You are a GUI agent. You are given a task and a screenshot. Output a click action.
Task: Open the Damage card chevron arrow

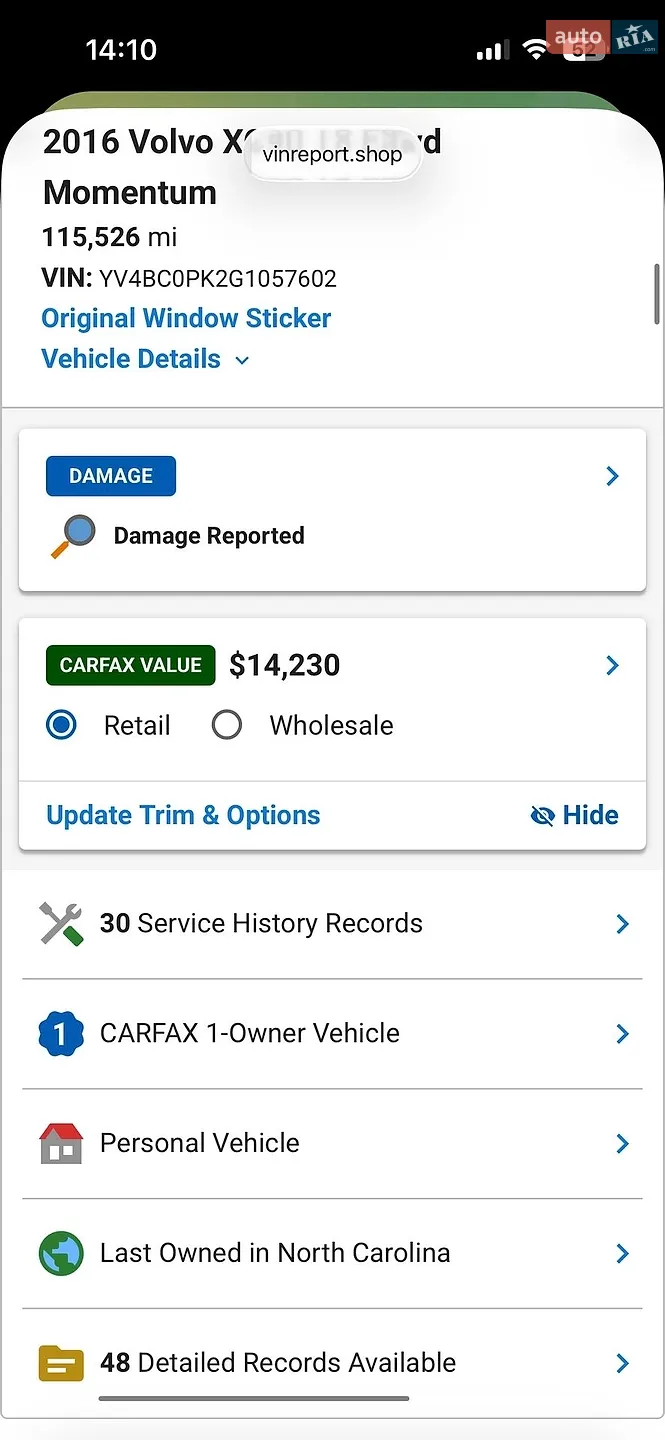pyautogui.click(x=613, y=476)
